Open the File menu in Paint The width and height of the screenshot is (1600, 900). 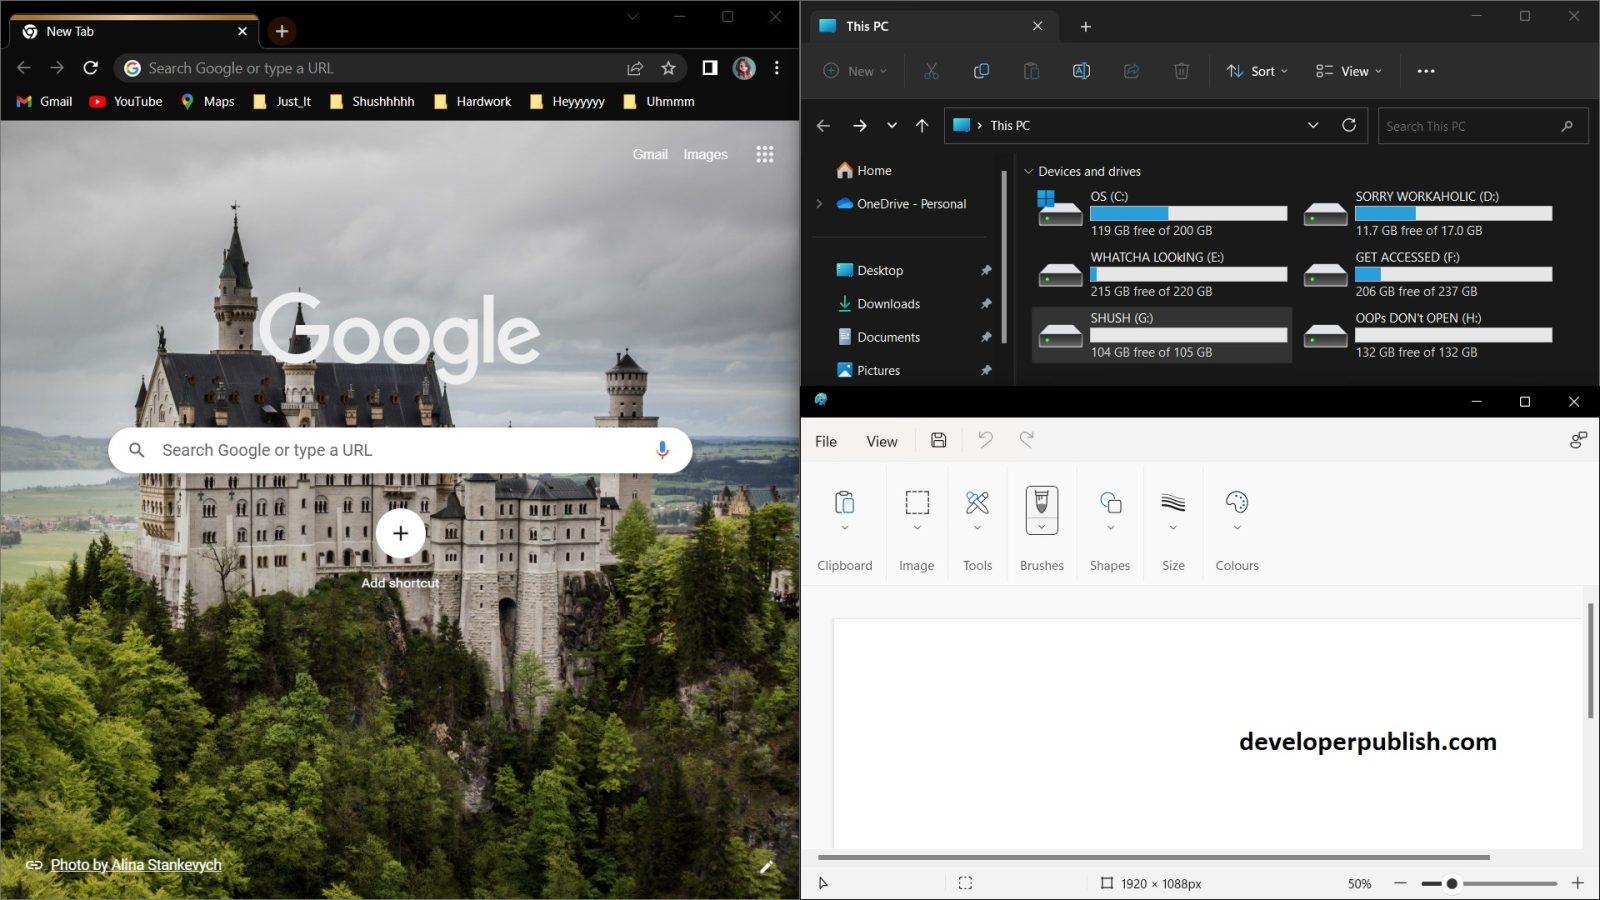[825, 440]
